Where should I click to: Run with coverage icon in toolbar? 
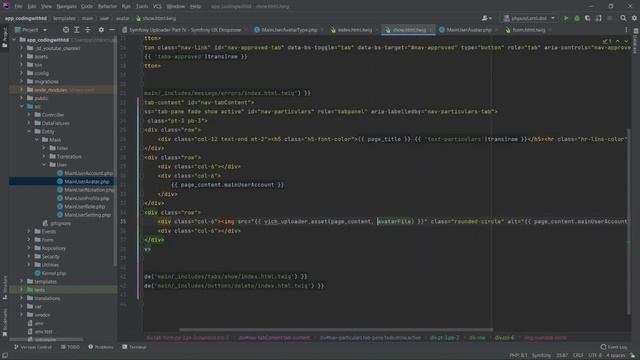pos(588,18)
